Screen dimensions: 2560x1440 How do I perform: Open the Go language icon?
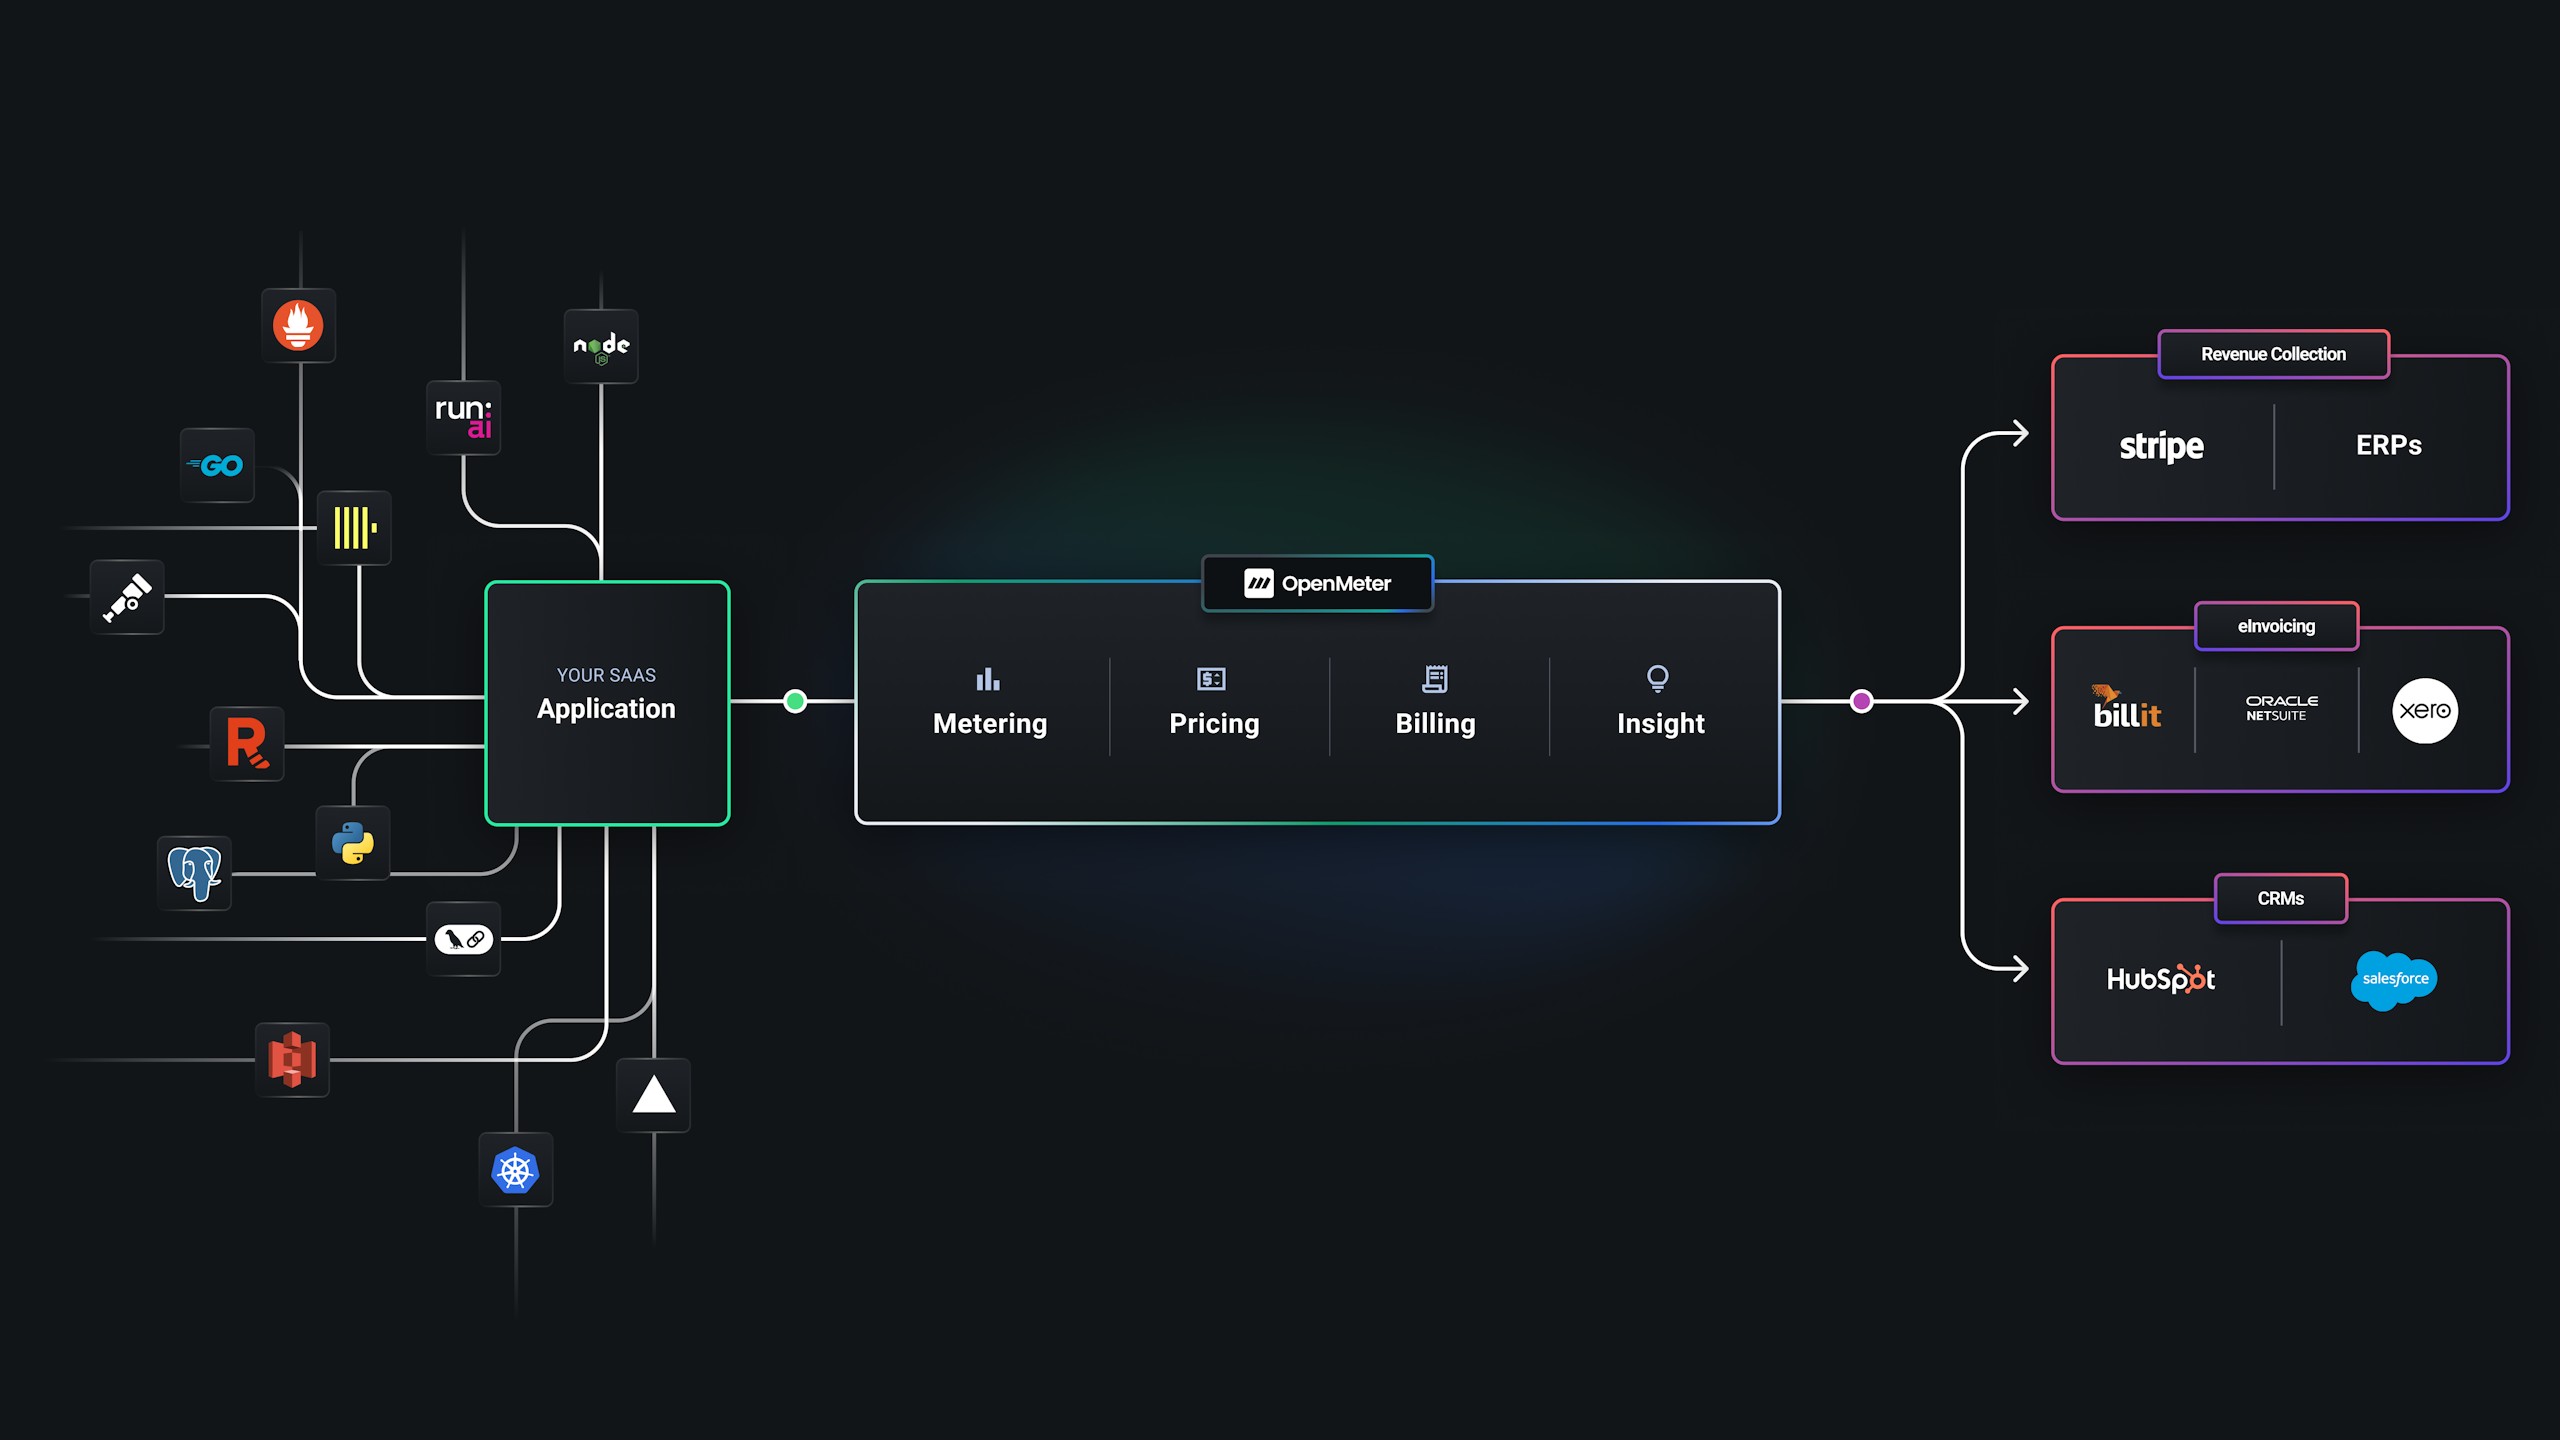(x=217, y=465)
